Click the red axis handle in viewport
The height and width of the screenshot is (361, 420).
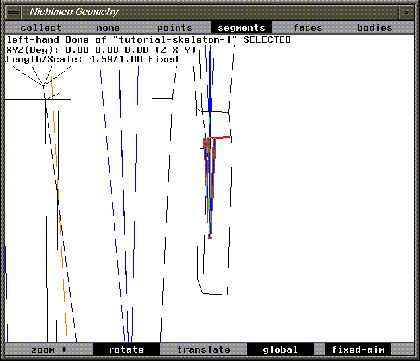point(221,137)
